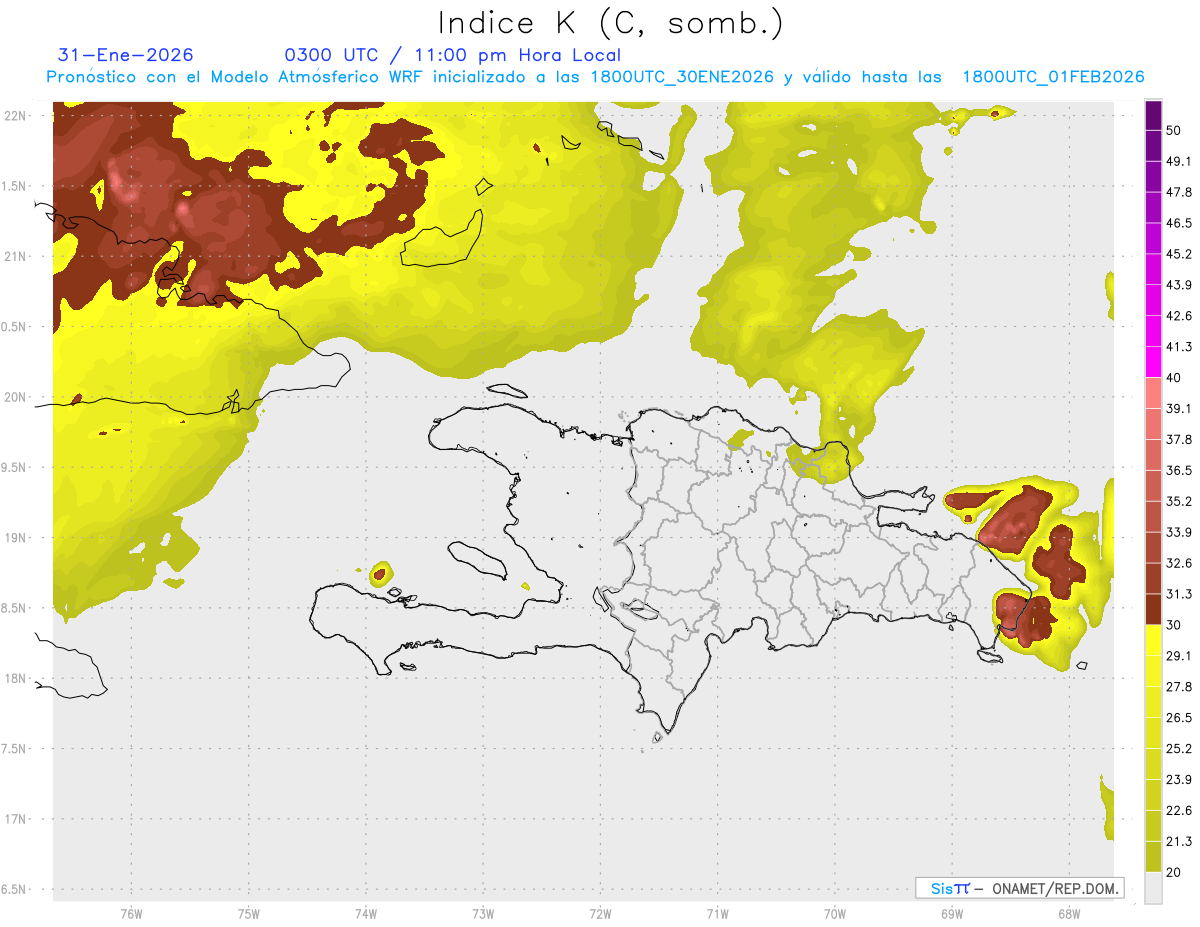Click the 22N latitude axis label
This screenshot has height=927, width=1200.
click(16, 115)
